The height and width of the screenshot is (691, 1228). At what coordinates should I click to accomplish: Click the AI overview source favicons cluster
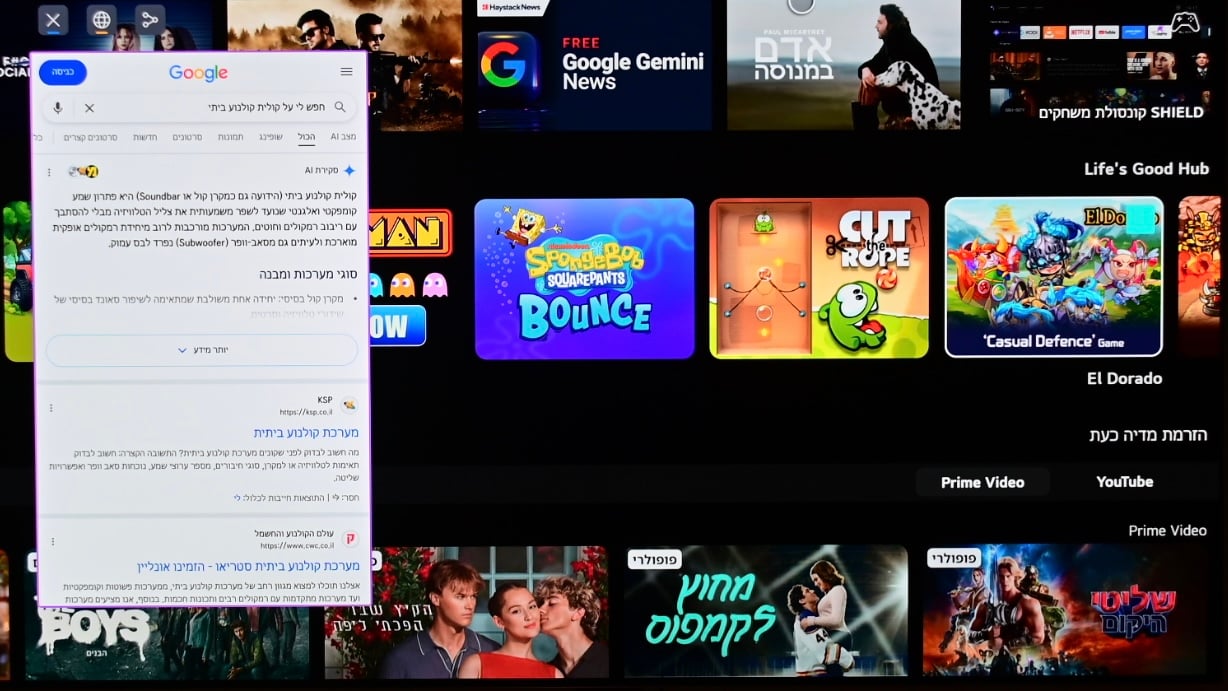[84, 172]
